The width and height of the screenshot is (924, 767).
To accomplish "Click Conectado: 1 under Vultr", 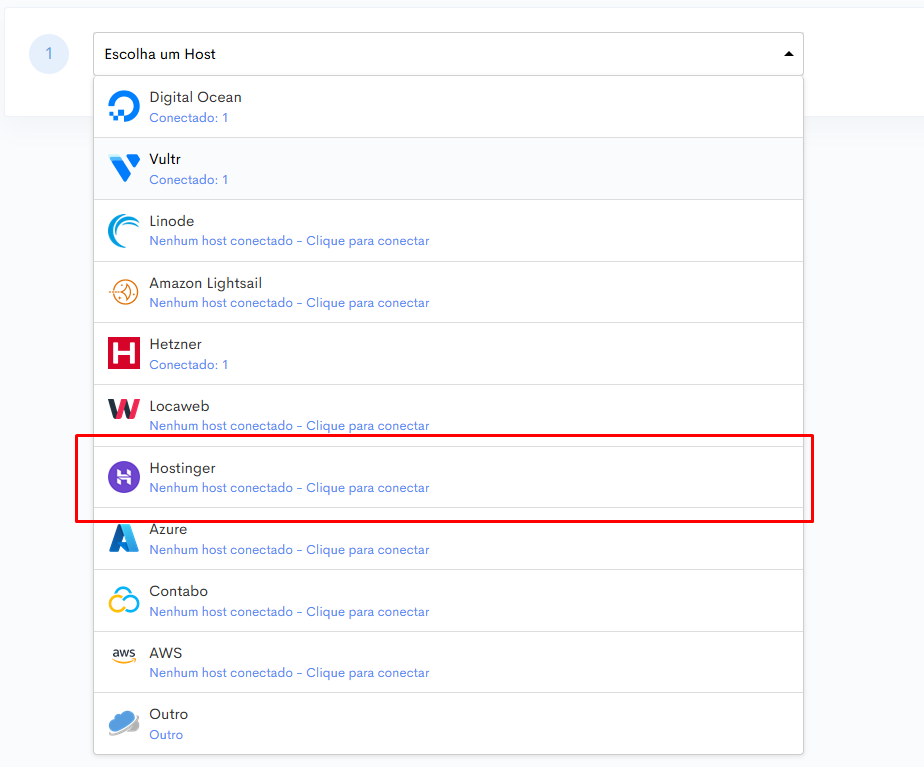I will click(x=189, y=180).
